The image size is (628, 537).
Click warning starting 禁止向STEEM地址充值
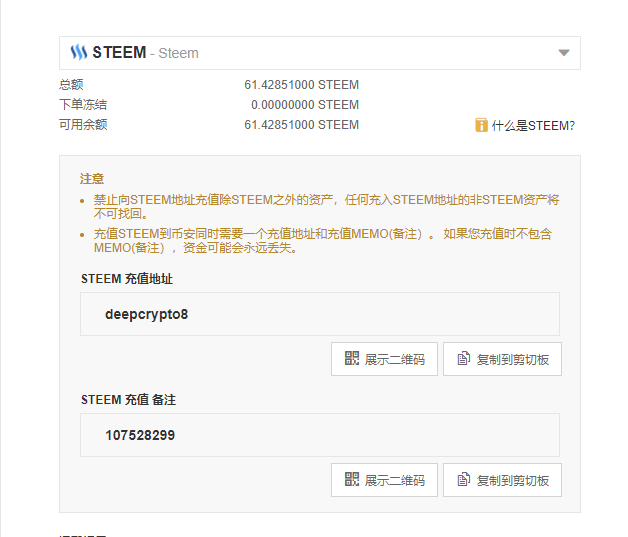(x=326, y=207)
